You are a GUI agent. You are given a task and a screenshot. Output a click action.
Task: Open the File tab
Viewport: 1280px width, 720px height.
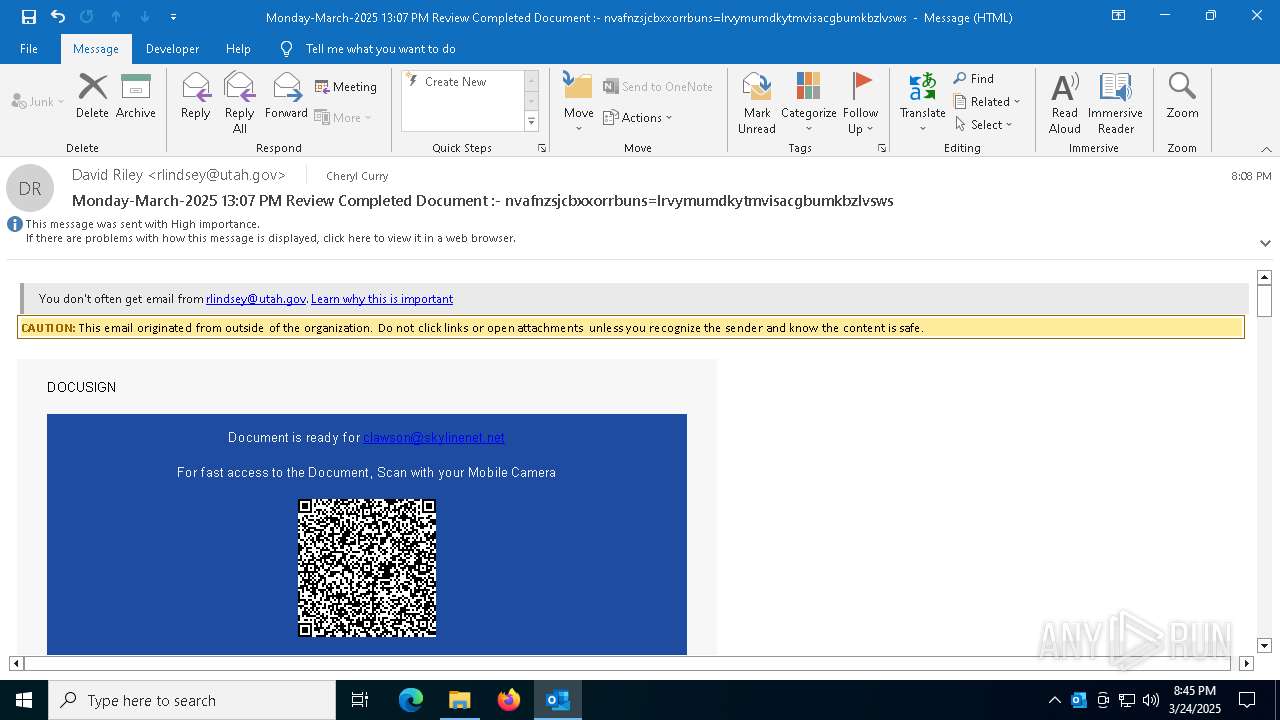[29, 49]
